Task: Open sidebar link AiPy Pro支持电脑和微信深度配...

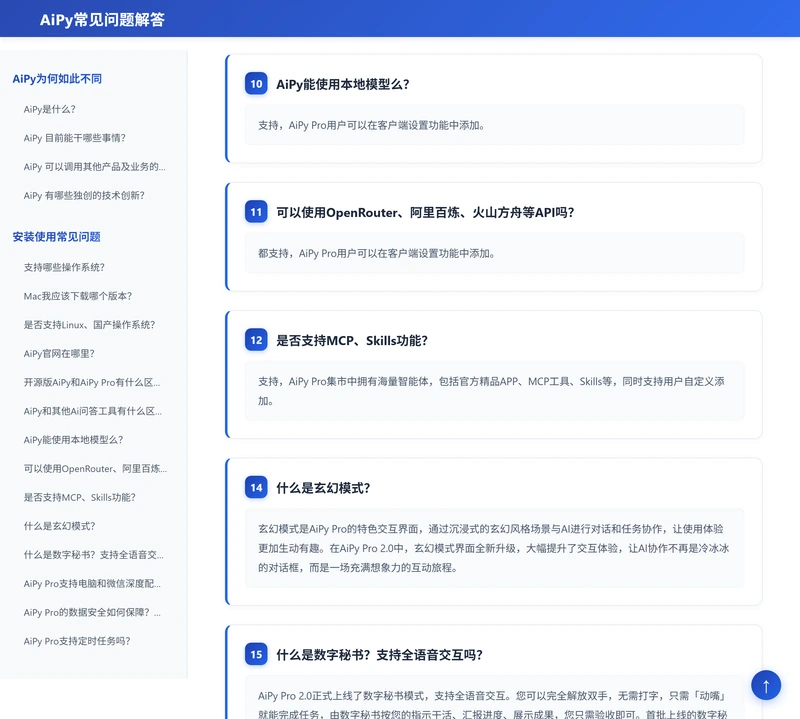Action: click(x=92, y=583)
